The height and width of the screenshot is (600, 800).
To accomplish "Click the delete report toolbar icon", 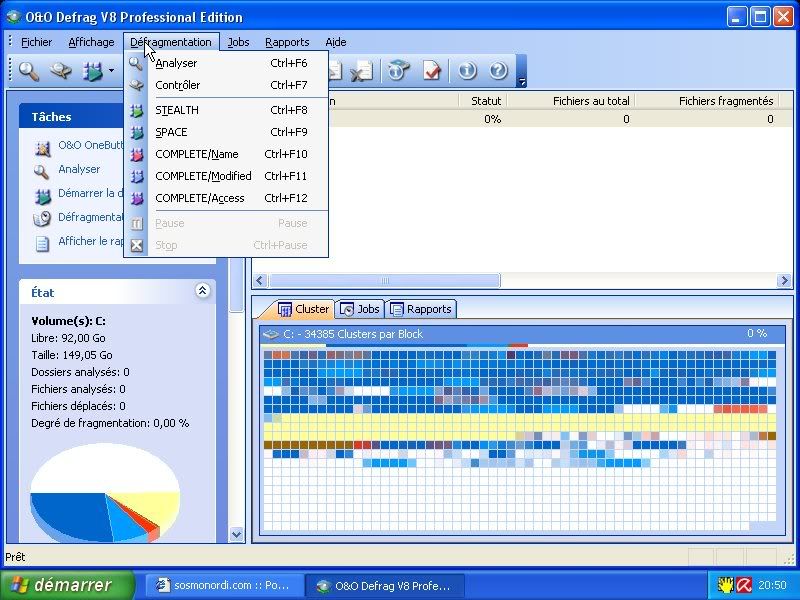I will coord(362,71).
